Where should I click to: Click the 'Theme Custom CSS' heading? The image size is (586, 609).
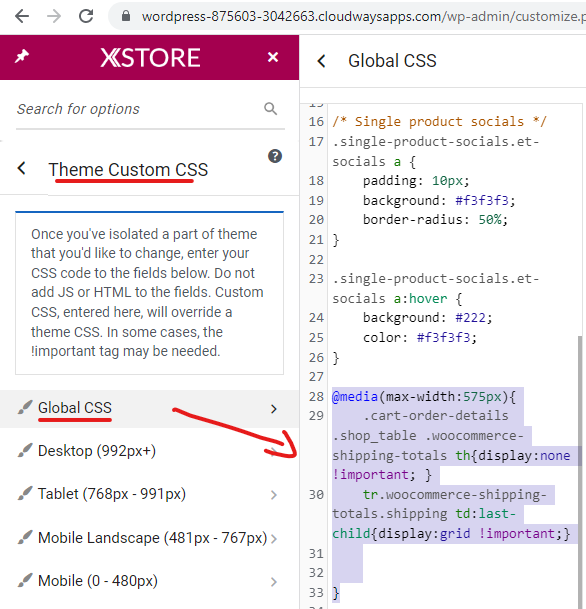[128, 170]
